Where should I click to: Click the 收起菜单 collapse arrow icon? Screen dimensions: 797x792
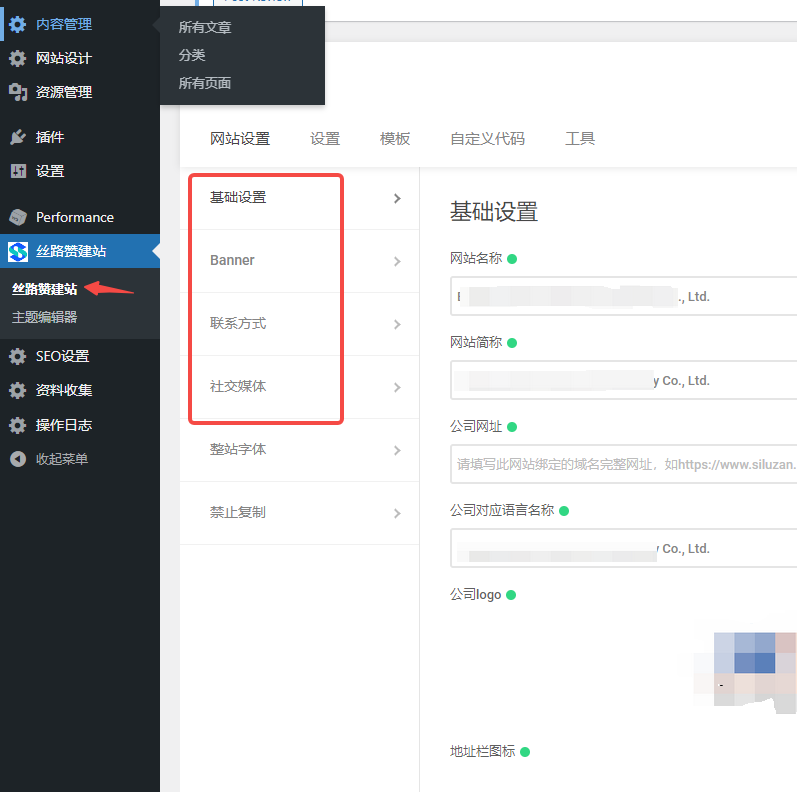18,459
